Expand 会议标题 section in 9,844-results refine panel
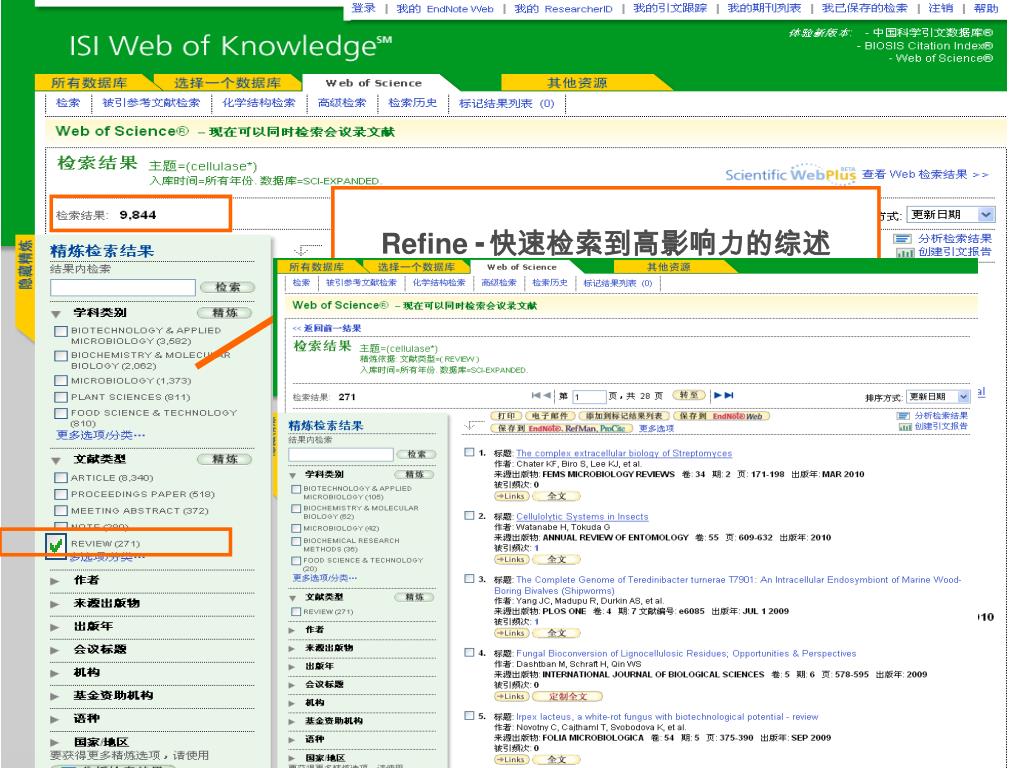The image size is (1024, 768). click(x=55, y=650)
